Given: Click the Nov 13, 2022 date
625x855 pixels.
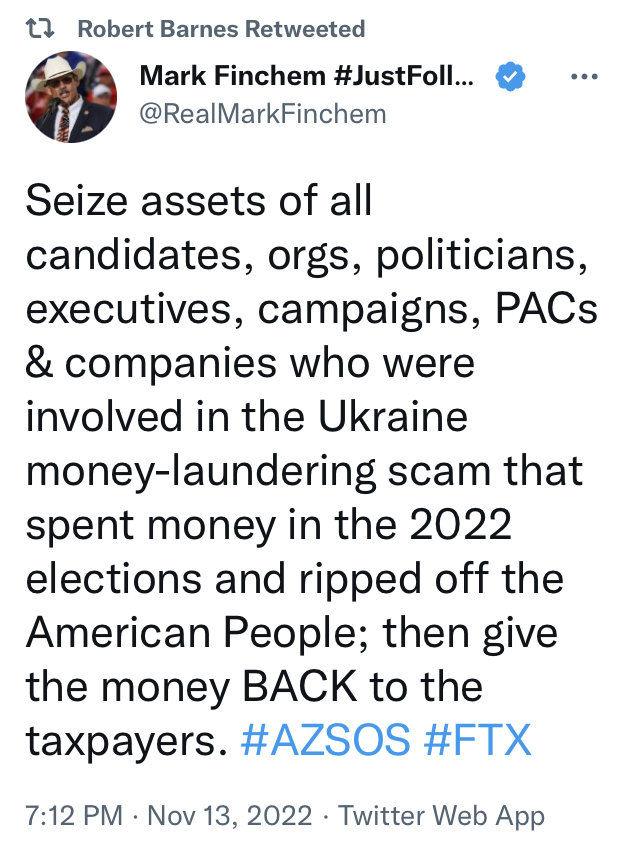Looking at the screenshot, I should coord(229,816).
